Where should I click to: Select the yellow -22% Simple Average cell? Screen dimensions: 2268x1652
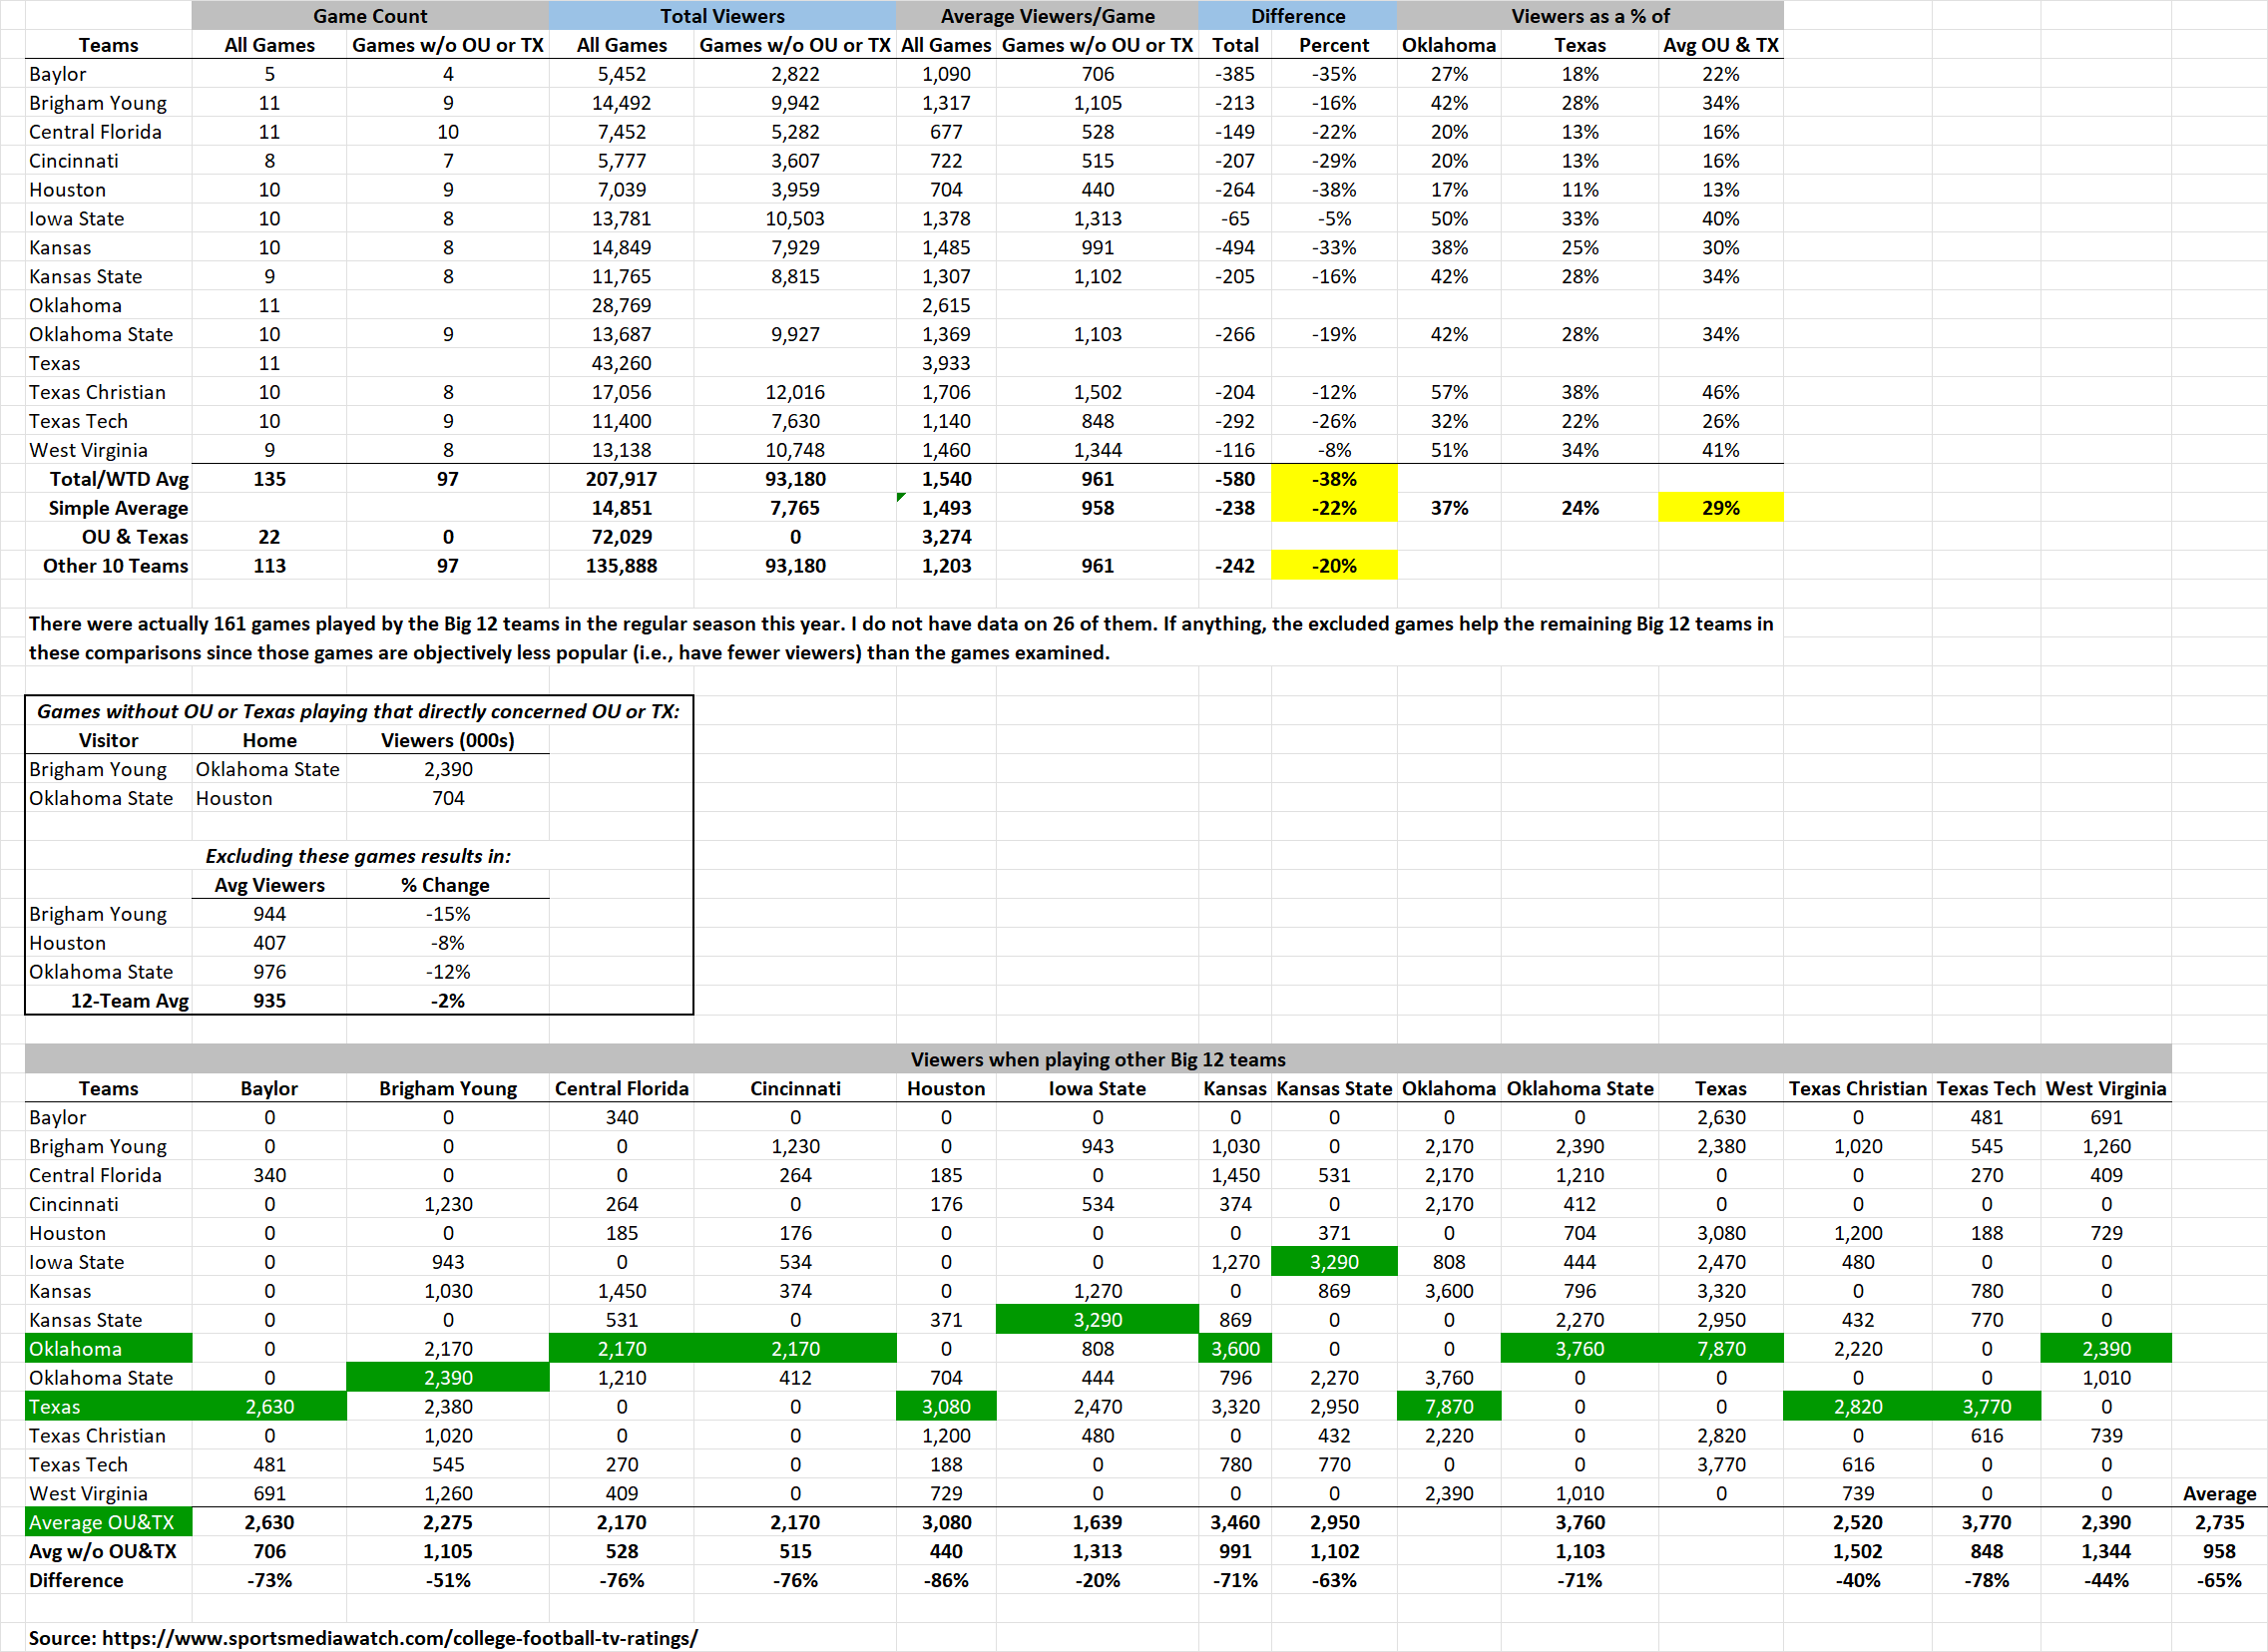1334,508
